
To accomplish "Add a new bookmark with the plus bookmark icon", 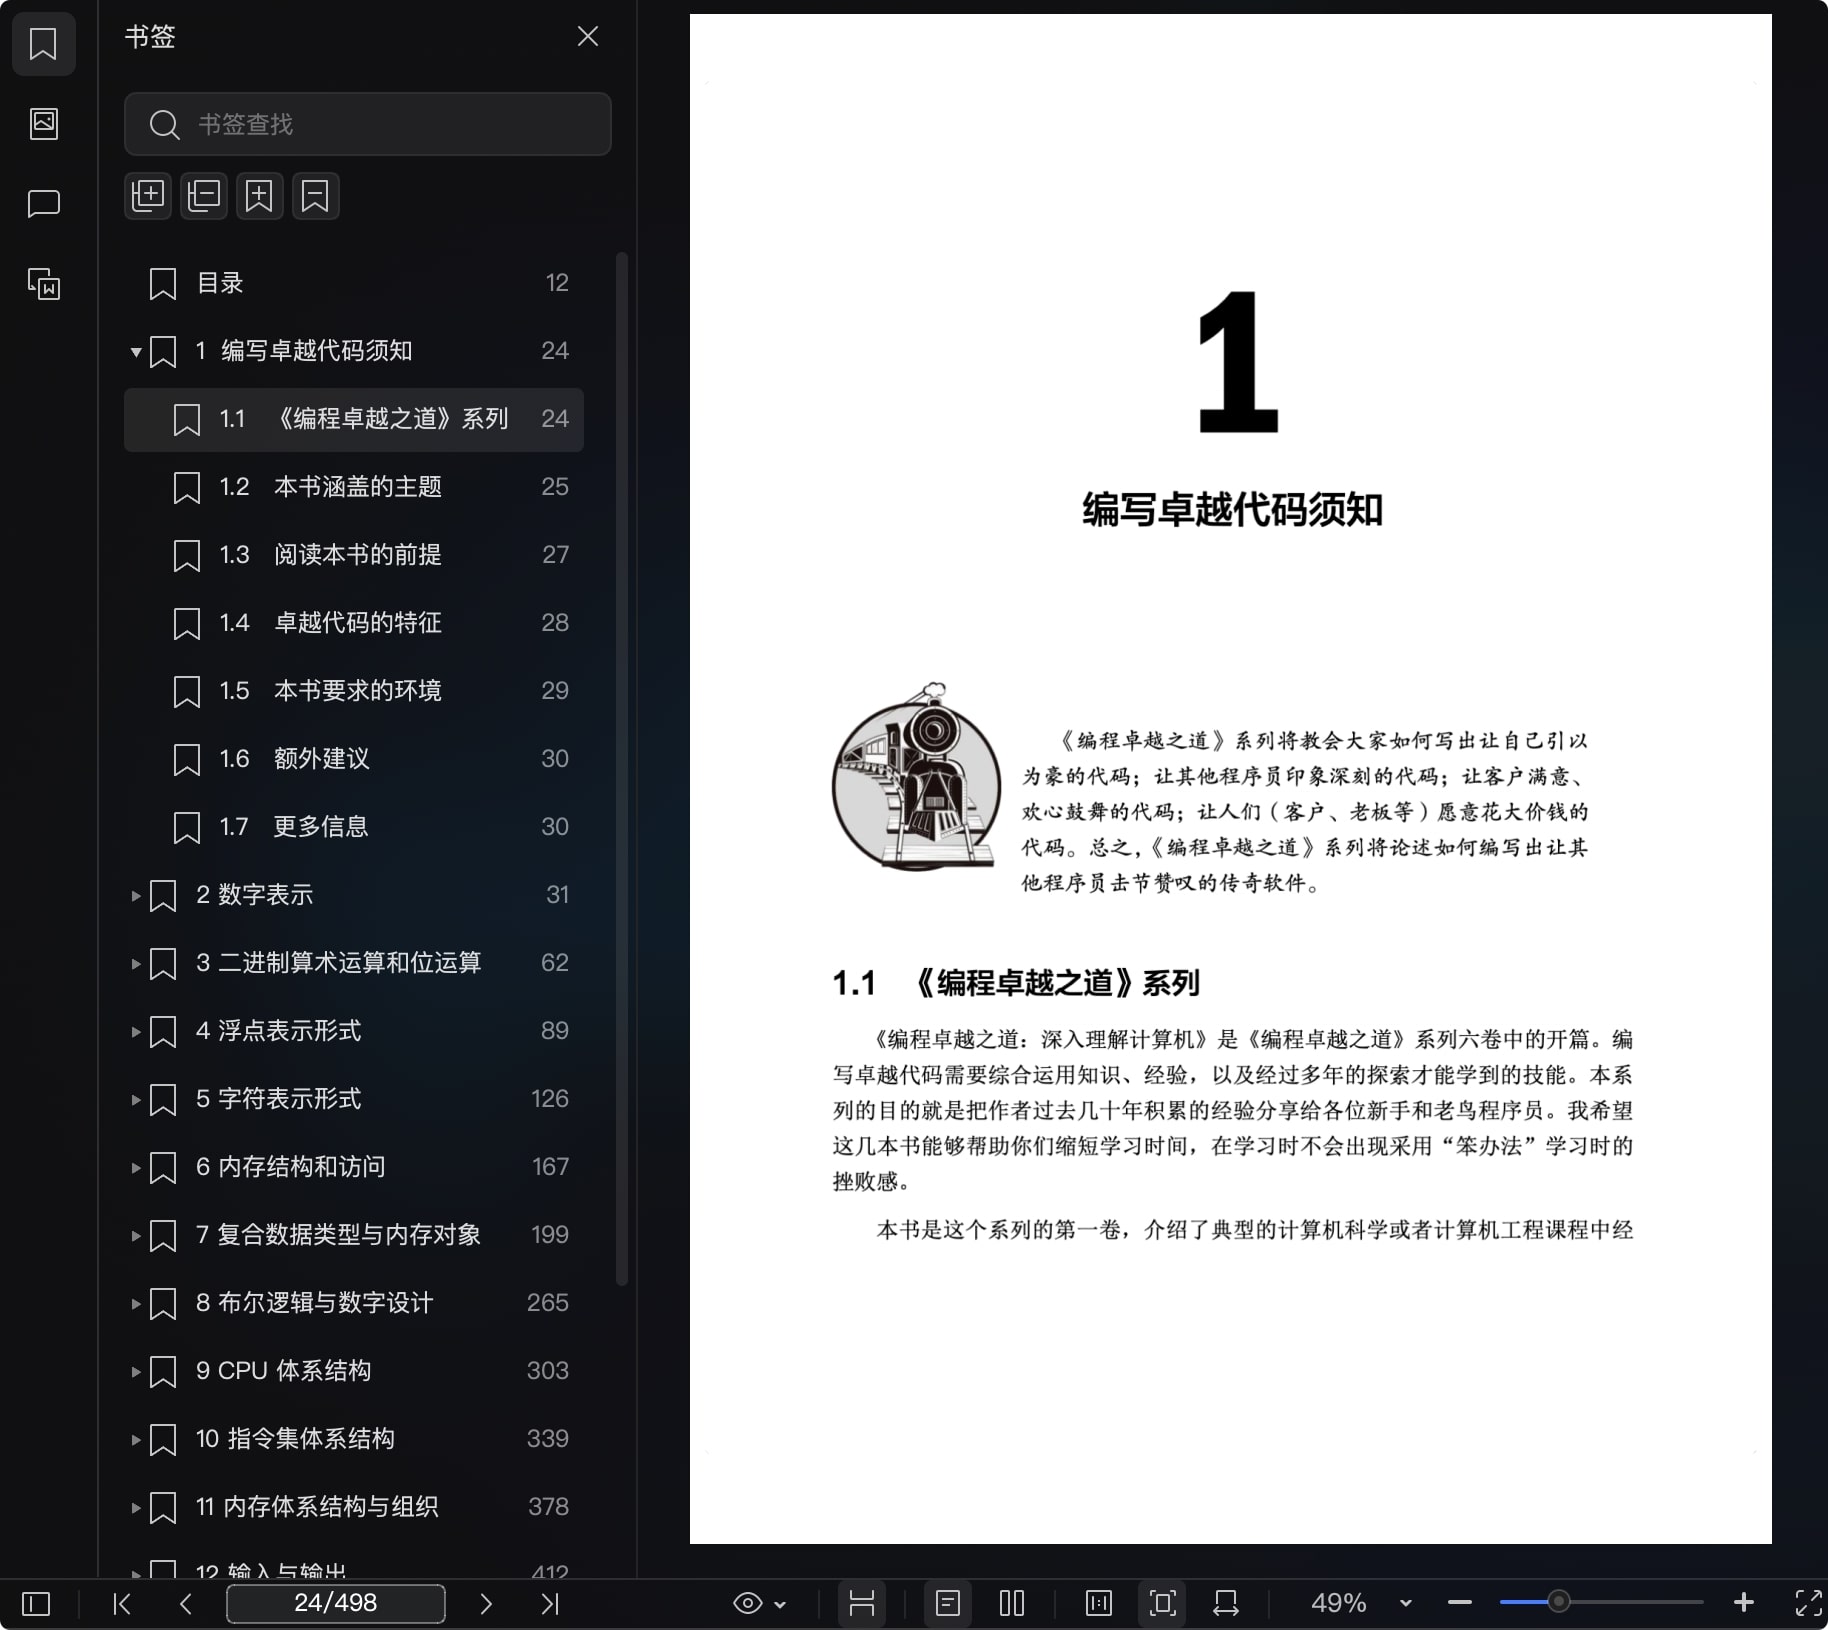I will tap(260, 196).
